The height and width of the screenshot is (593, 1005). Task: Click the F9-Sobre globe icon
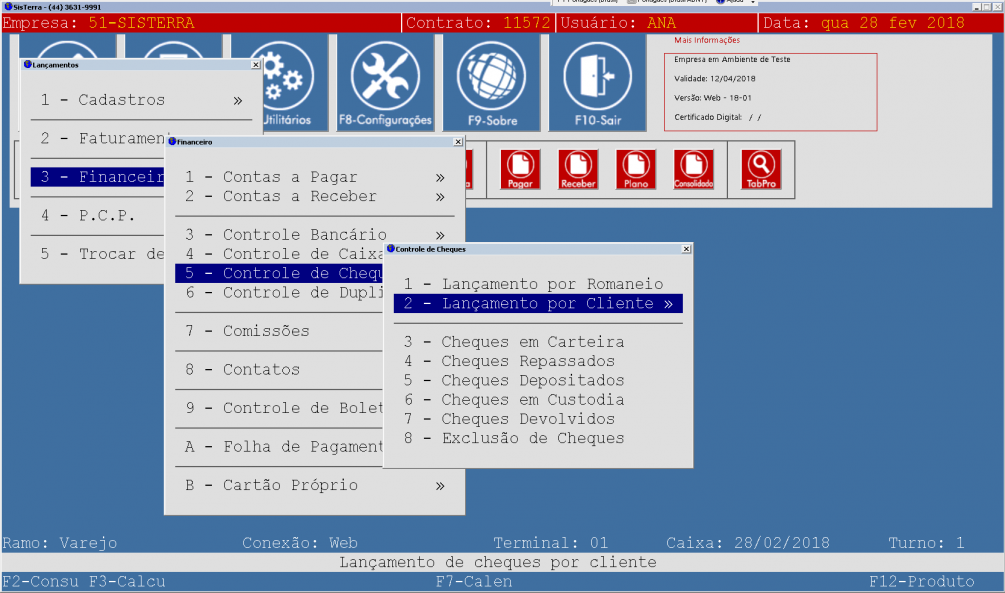(491, 82)
